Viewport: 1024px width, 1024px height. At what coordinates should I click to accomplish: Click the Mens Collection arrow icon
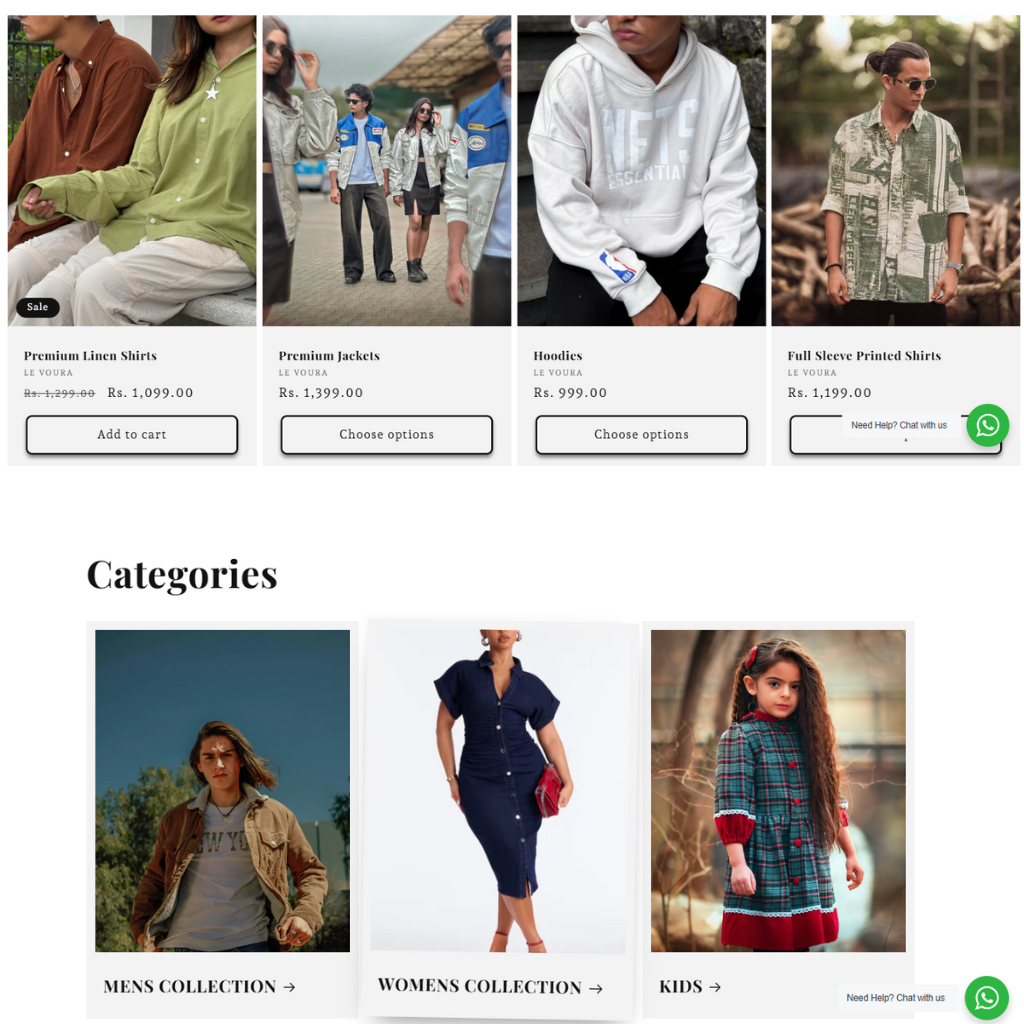click(289, 987)
